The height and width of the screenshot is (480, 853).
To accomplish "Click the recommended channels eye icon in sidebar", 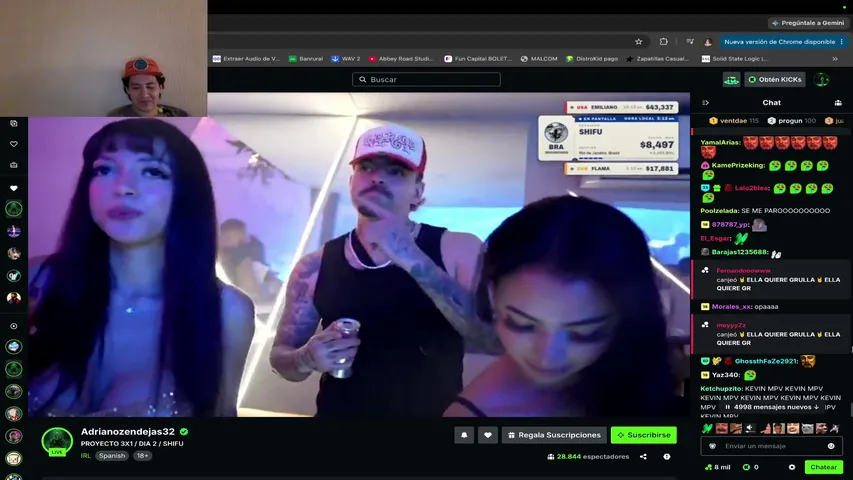I will click(14, 327).
